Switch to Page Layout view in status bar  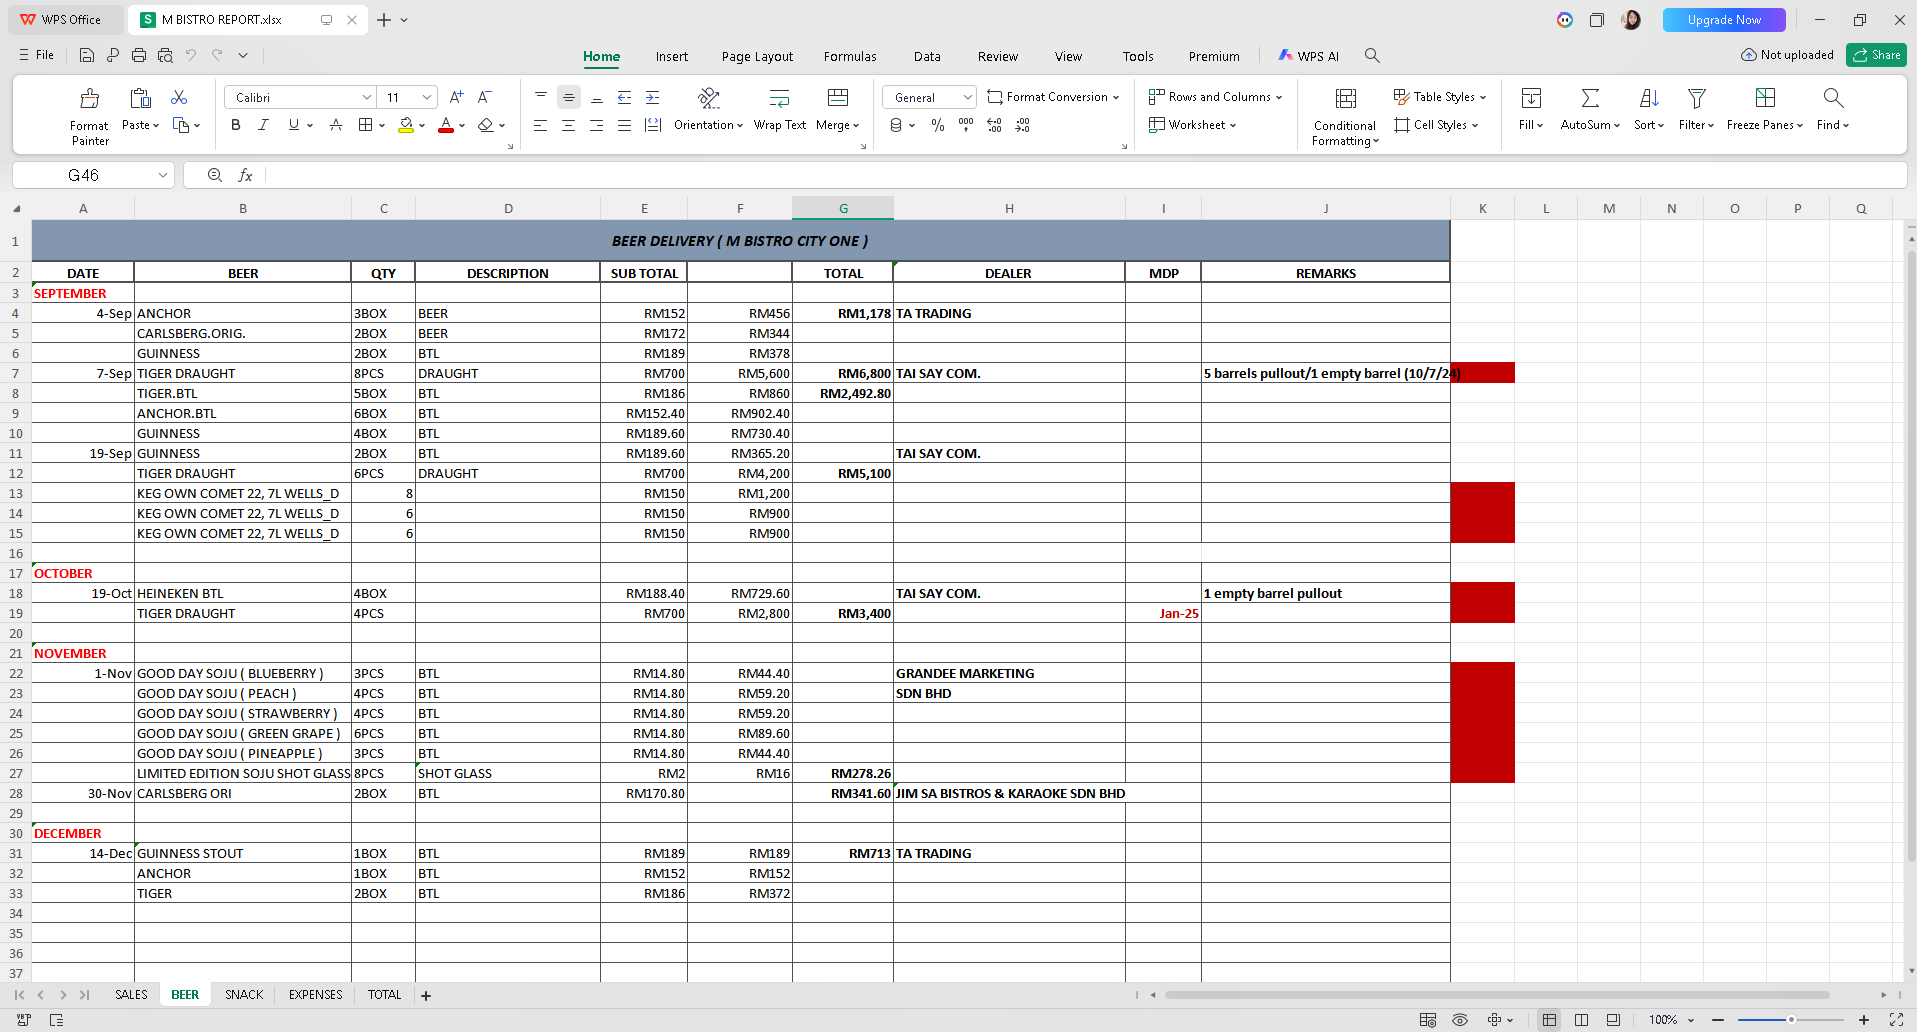(1581, 1020)
